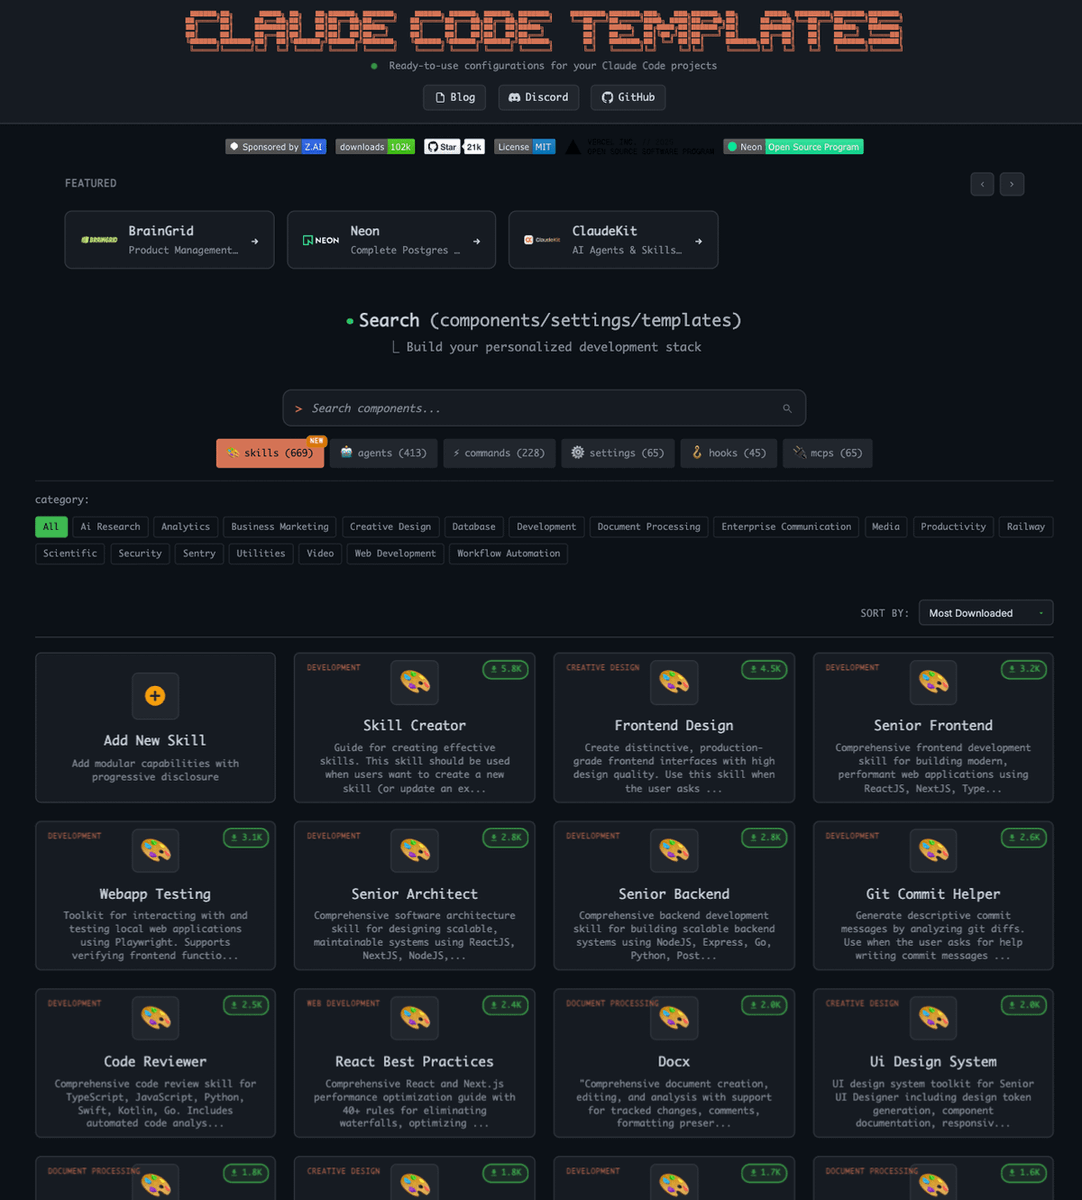The image size is (1082, 1200).
Task: Click the 4.5K download badge on Frontend Design
Action: point(764,669)
